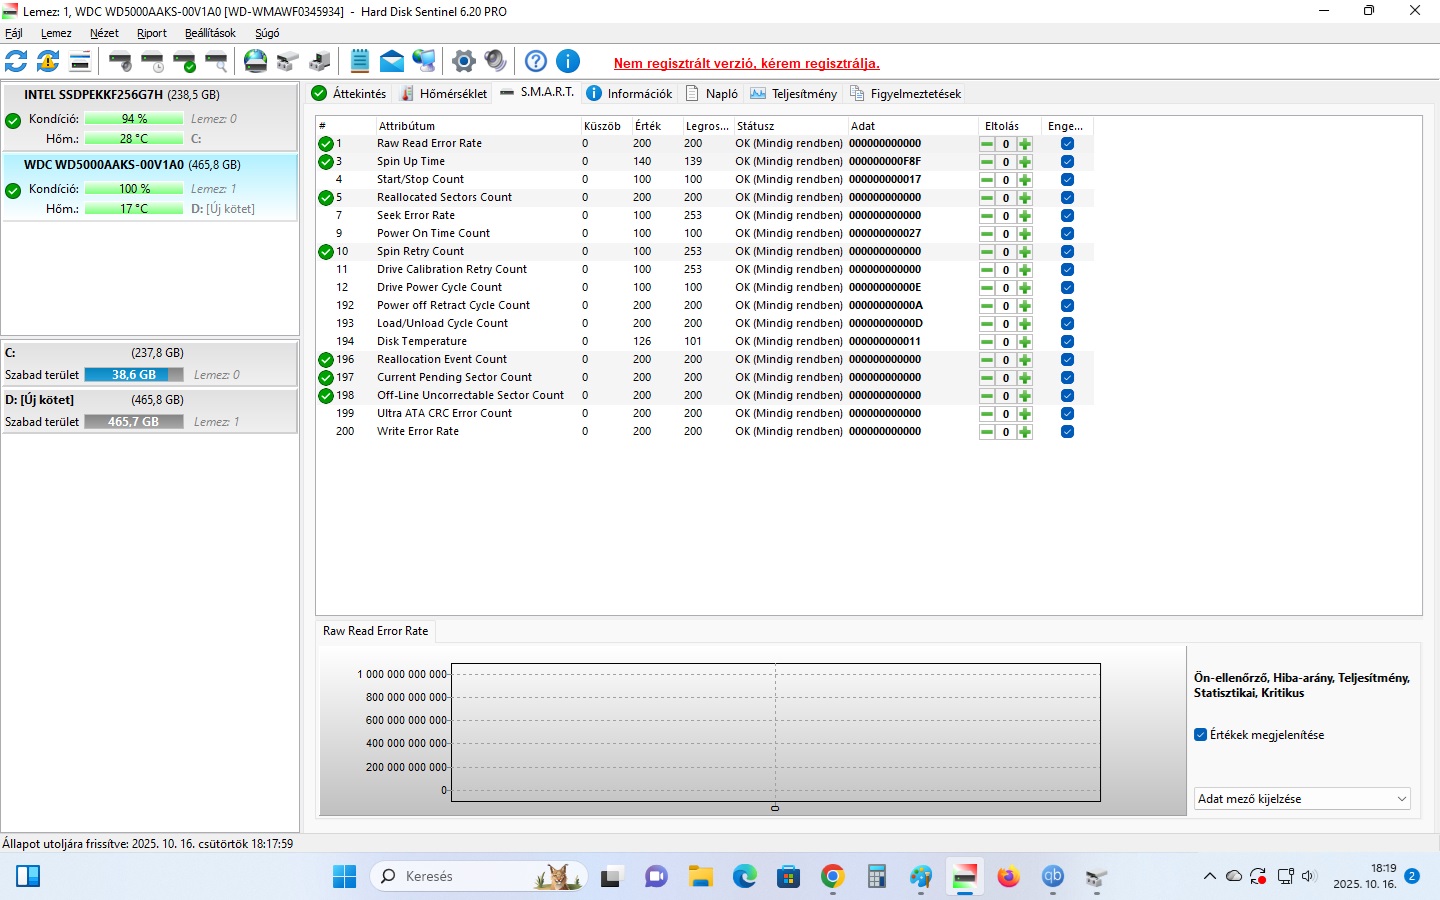Toggle the enable checkbox for Raw Read Error Rate
1440x900 pixels.
pos(1067,144)
